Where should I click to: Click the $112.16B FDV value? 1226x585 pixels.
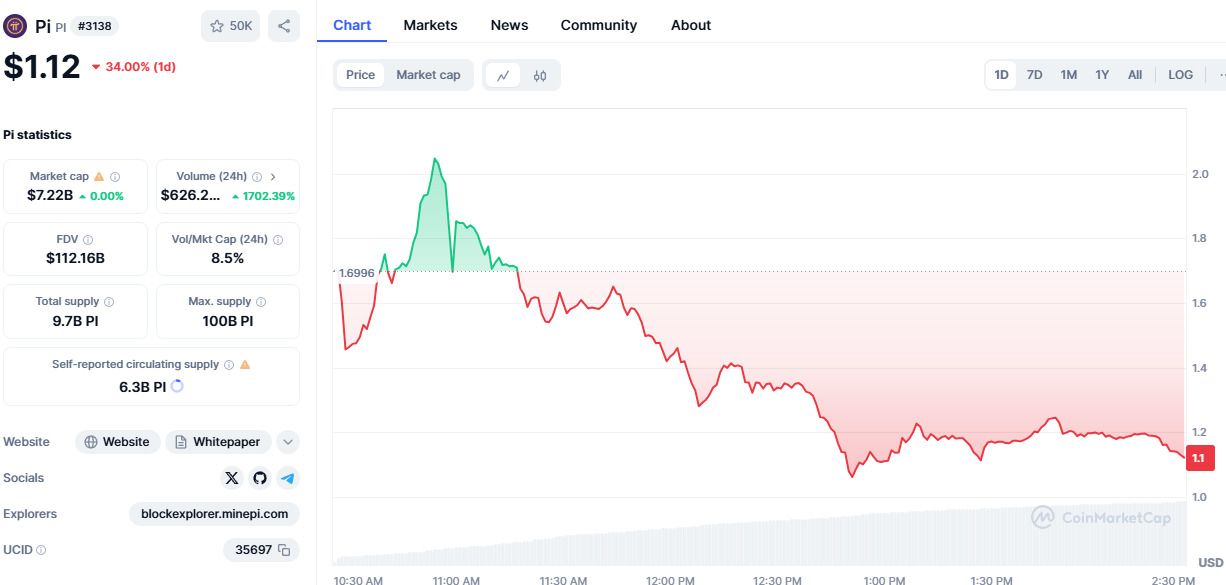75,258
